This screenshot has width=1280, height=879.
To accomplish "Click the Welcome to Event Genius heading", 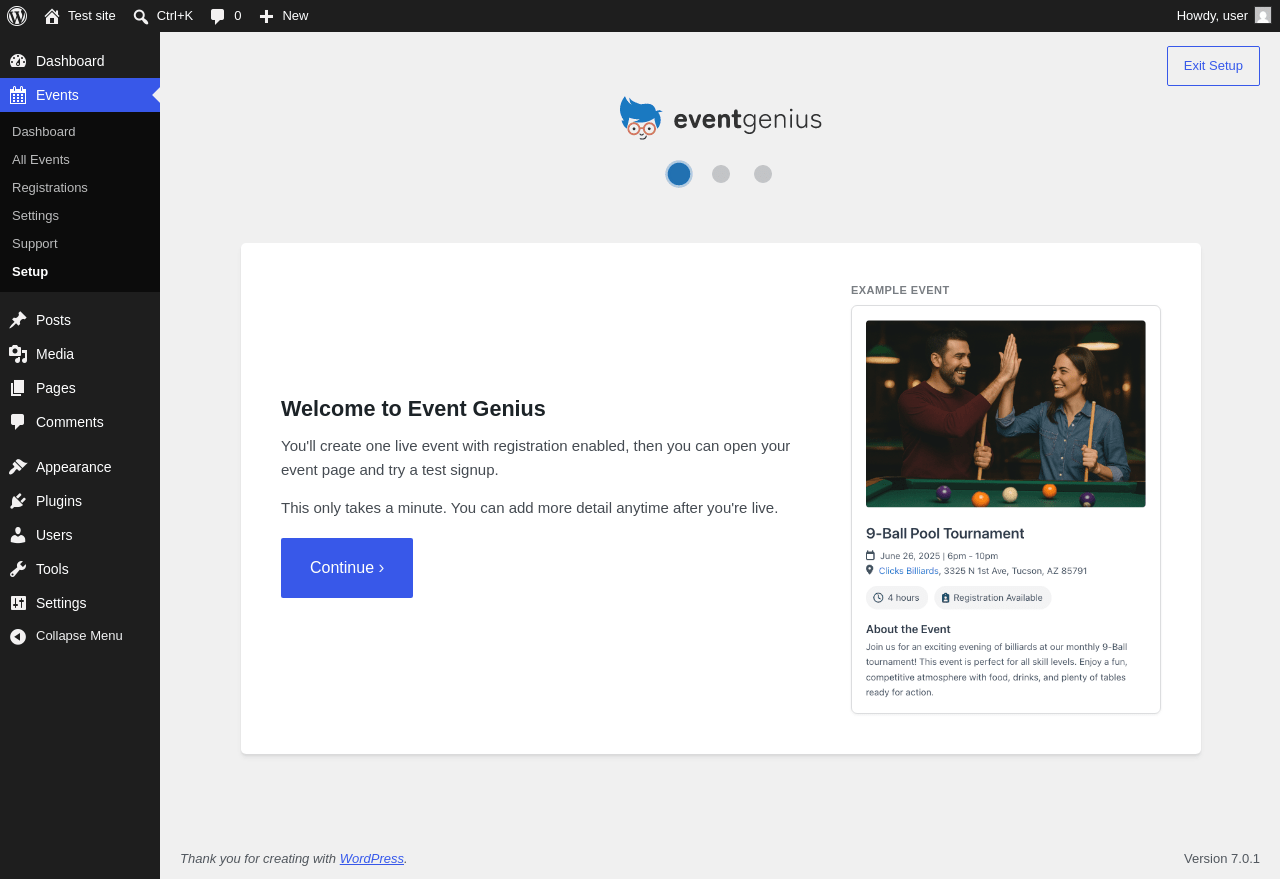I will (x=413, y=409).
